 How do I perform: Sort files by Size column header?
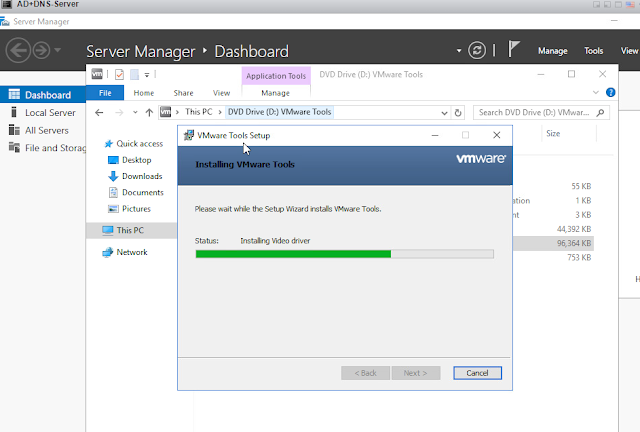[569, 134]
